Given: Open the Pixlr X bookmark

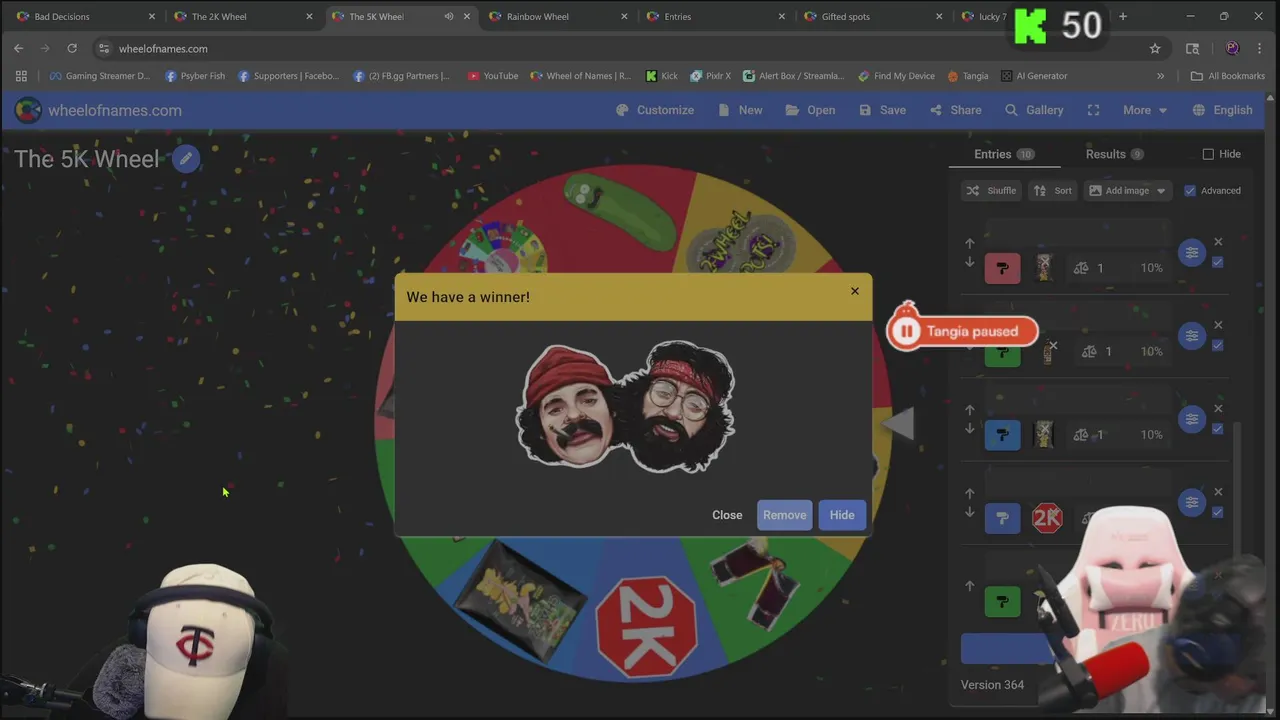Looking at the screenshot, I should (709, 76).
